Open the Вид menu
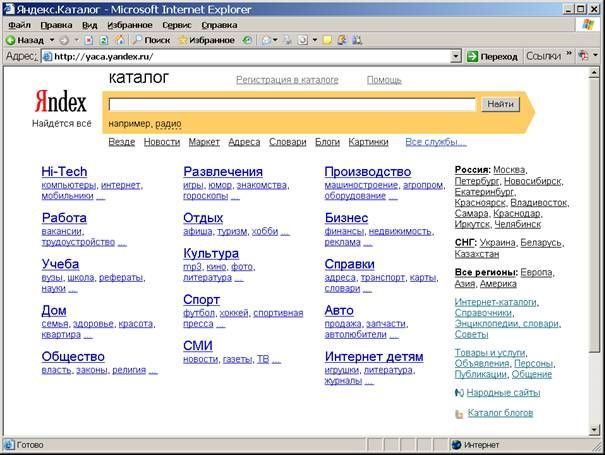The height and width of the screenshot is (455, 605). pyautogui.click(x=90, y=25)
